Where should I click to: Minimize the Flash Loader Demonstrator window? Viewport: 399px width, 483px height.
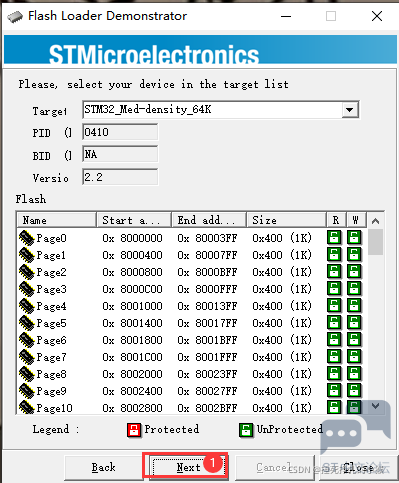286,16
